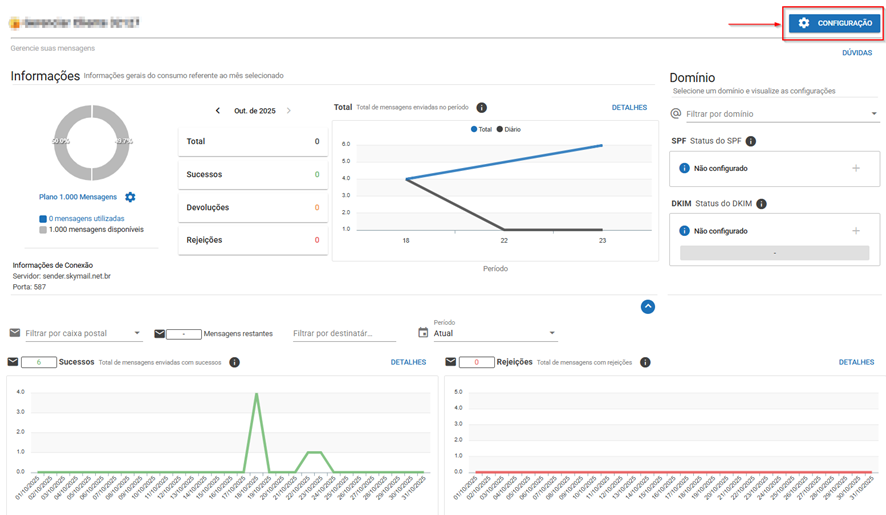Screen dimensions: 886x515
Task: Click info icon beside Rejeições chart title
Action: (x=645, y=362)
